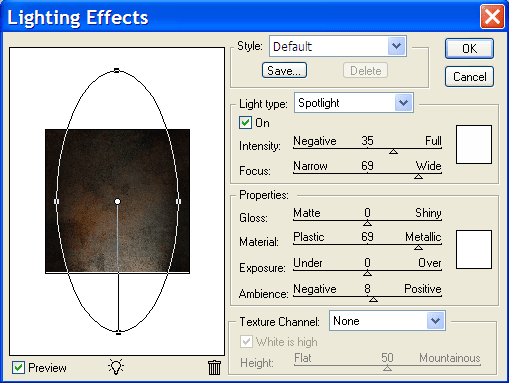The height and width of the screenshot is (383, 509).
Task: Uncheck the light On checkbox
Action: [x=245, y=123]
